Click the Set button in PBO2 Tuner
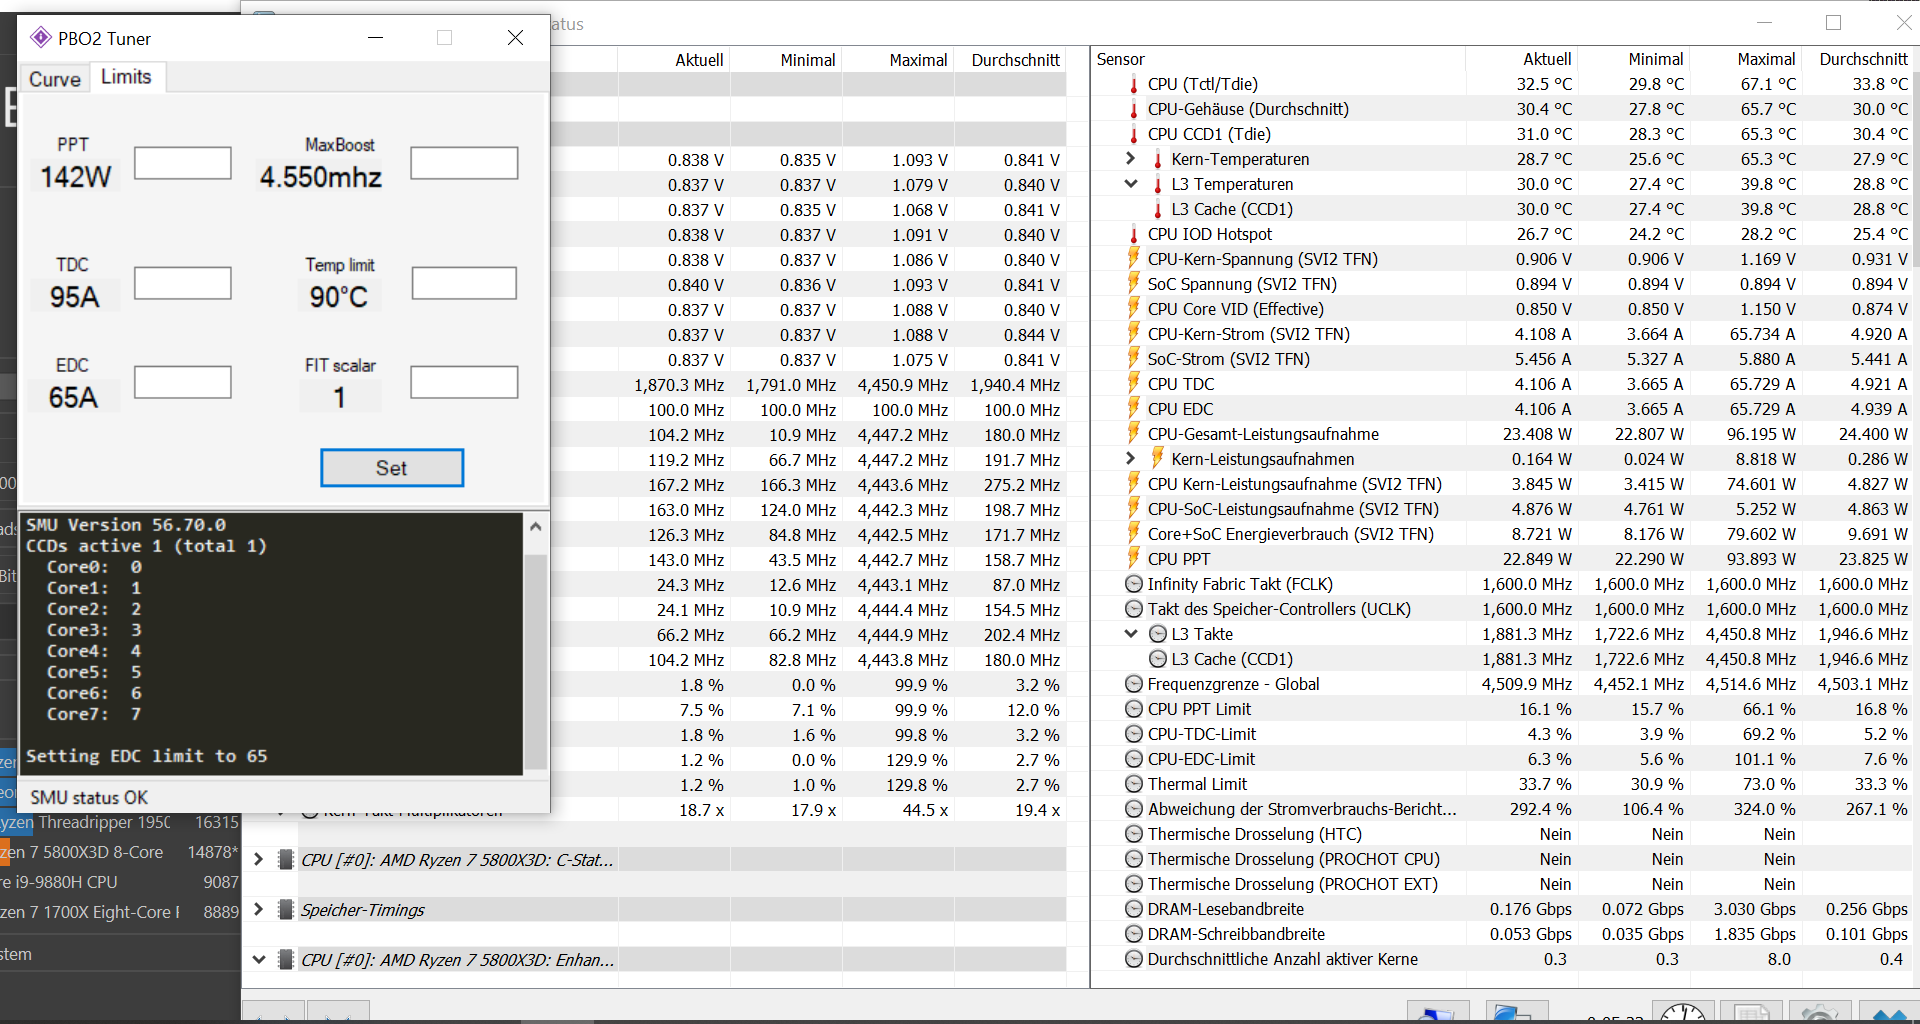The width and height of the screenshot is (1920, 1024). [392, 468]
